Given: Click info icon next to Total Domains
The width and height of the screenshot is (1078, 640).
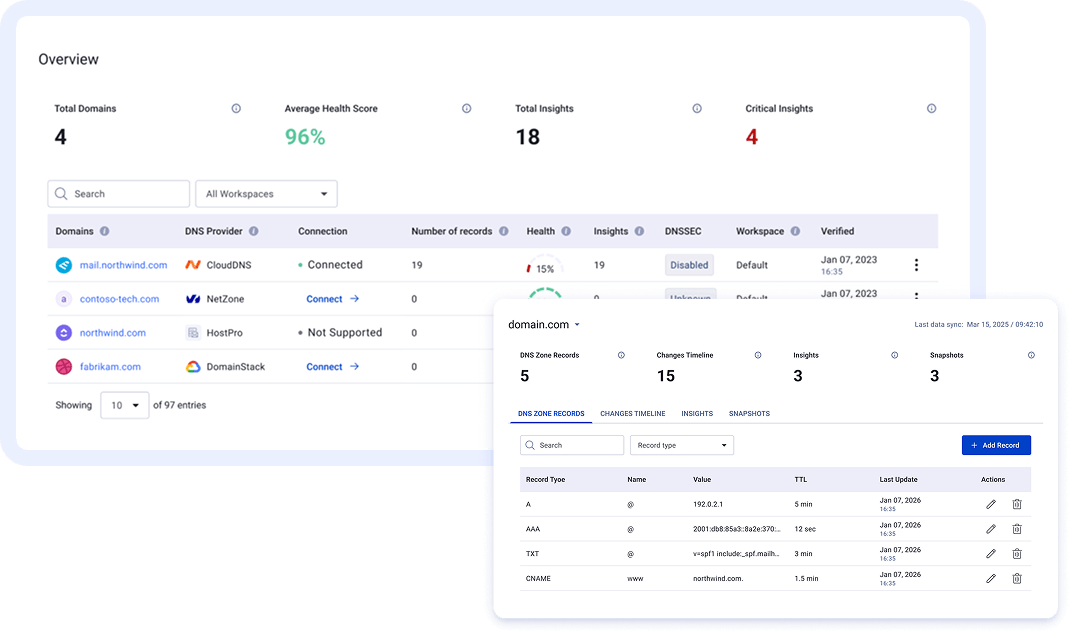Looking at the screenshot, I should tap(236, 109).
